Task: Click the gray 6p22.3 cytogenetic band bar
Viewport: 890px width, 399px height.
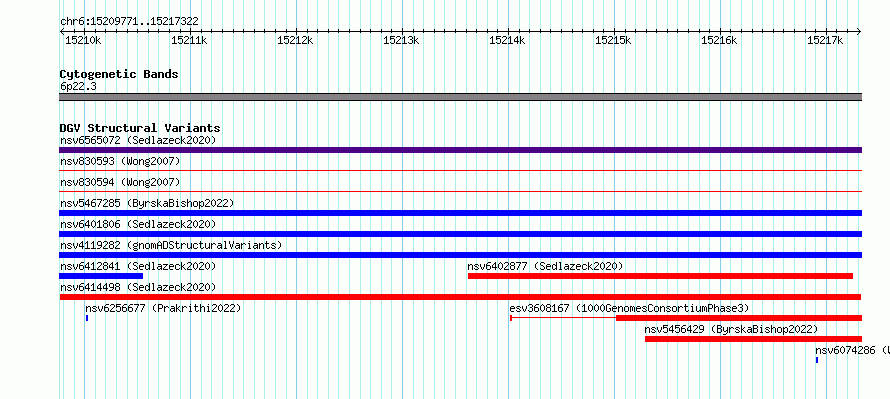Action: [460, 97]
